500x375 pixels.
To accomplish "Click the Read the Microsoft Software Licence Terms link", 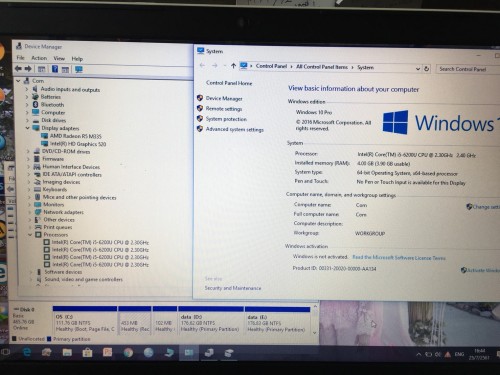I will coord(399,258).
